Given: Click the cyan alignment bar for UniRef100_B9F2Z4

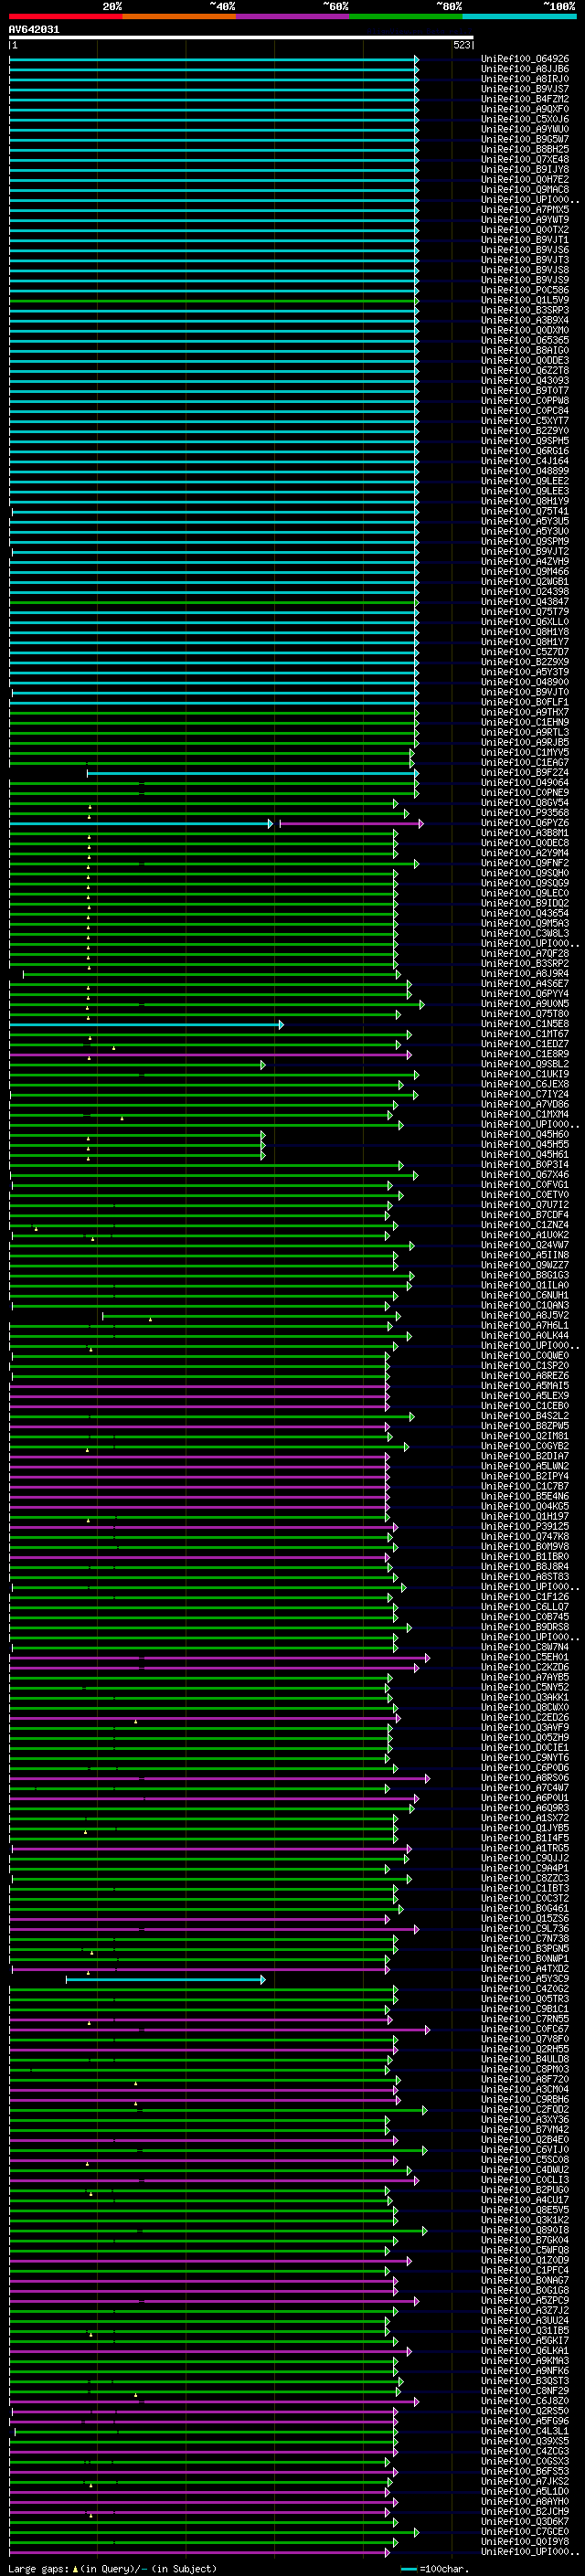Looking at the screenshot, I should pos(253,772).
